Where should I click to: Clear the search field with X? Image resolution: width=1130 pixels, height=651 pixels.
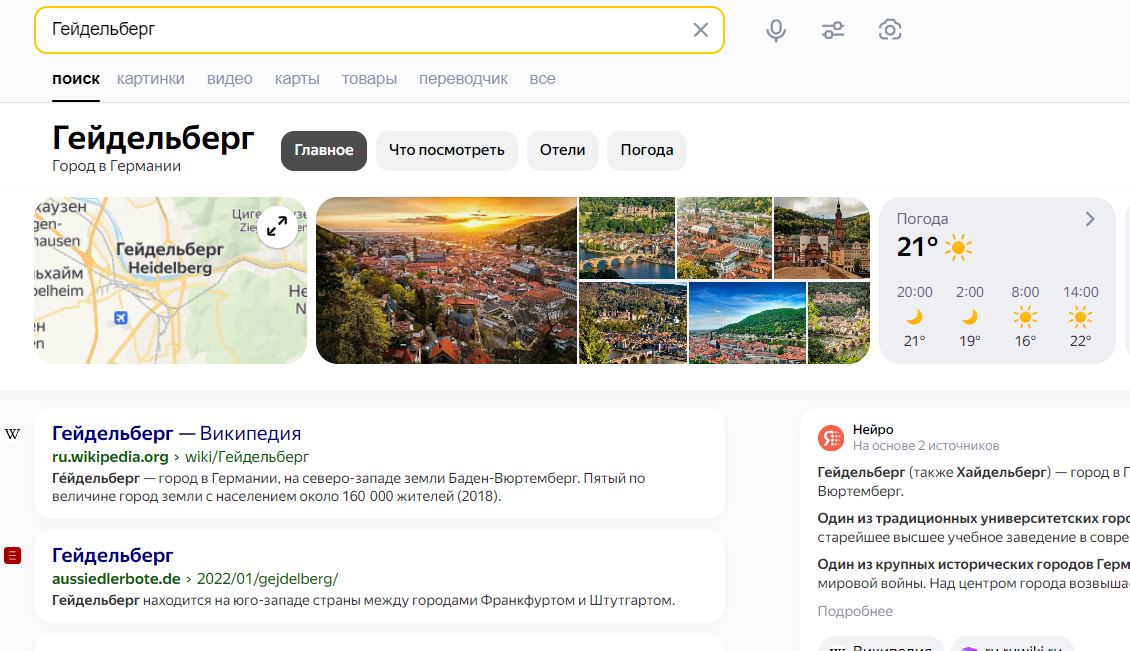pyautogui.click(x=700, y=30)
